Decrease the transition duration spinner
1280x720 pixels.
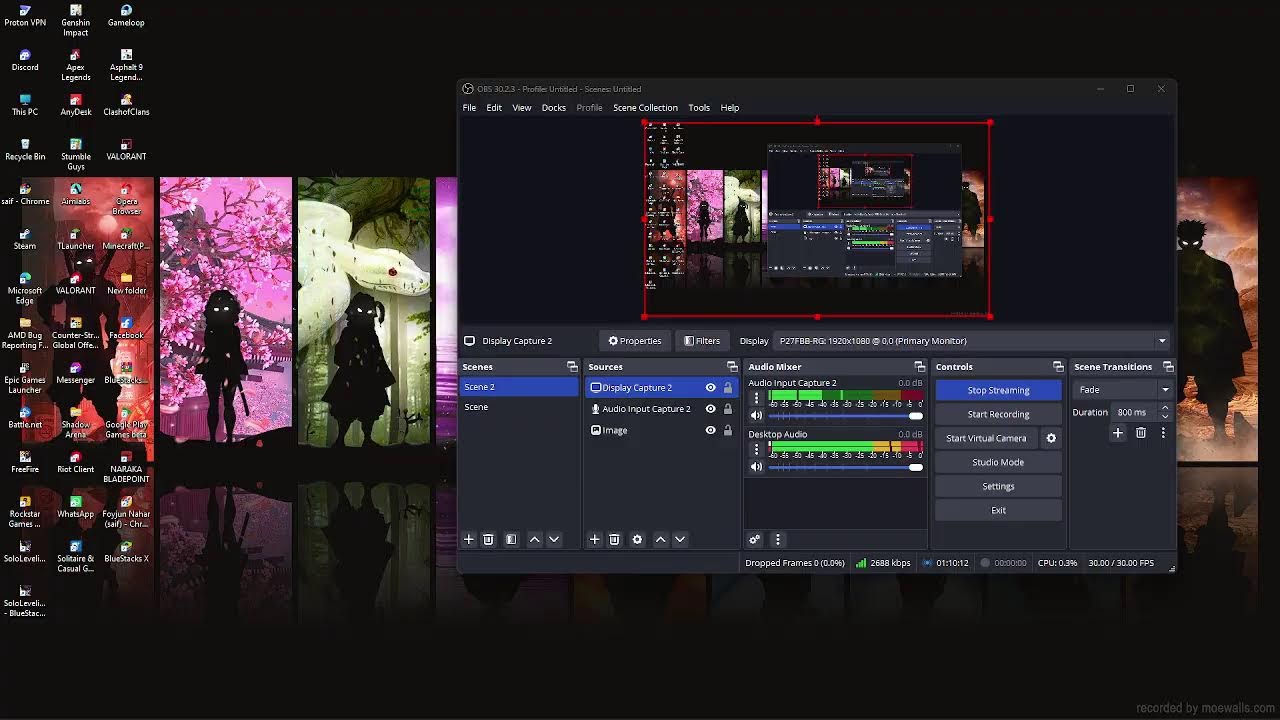[1164, 416]
